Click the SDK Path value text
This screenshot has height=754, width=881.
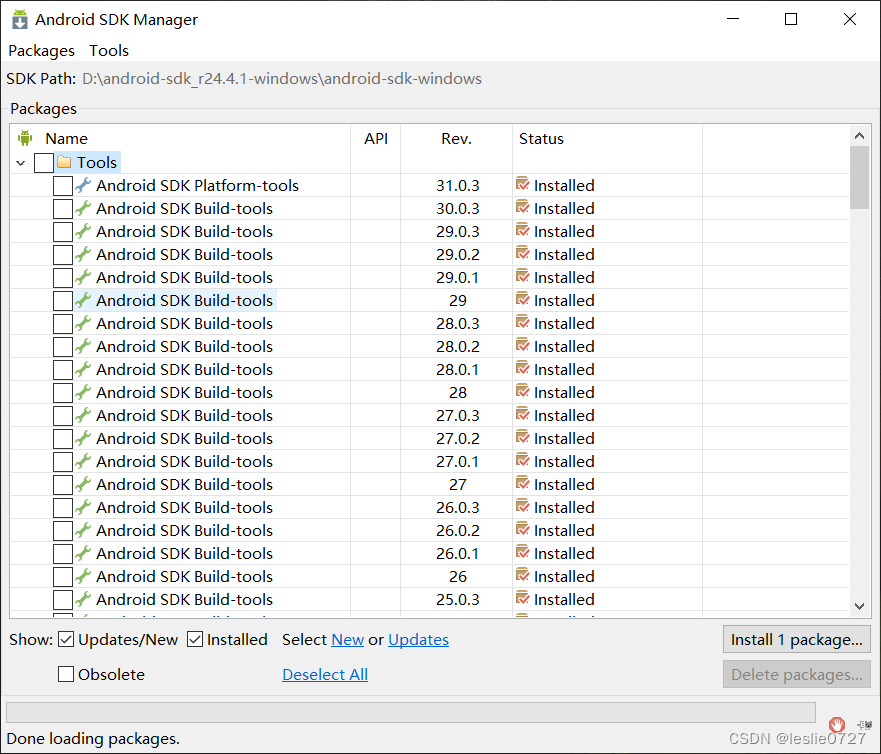tap(282, 79)
